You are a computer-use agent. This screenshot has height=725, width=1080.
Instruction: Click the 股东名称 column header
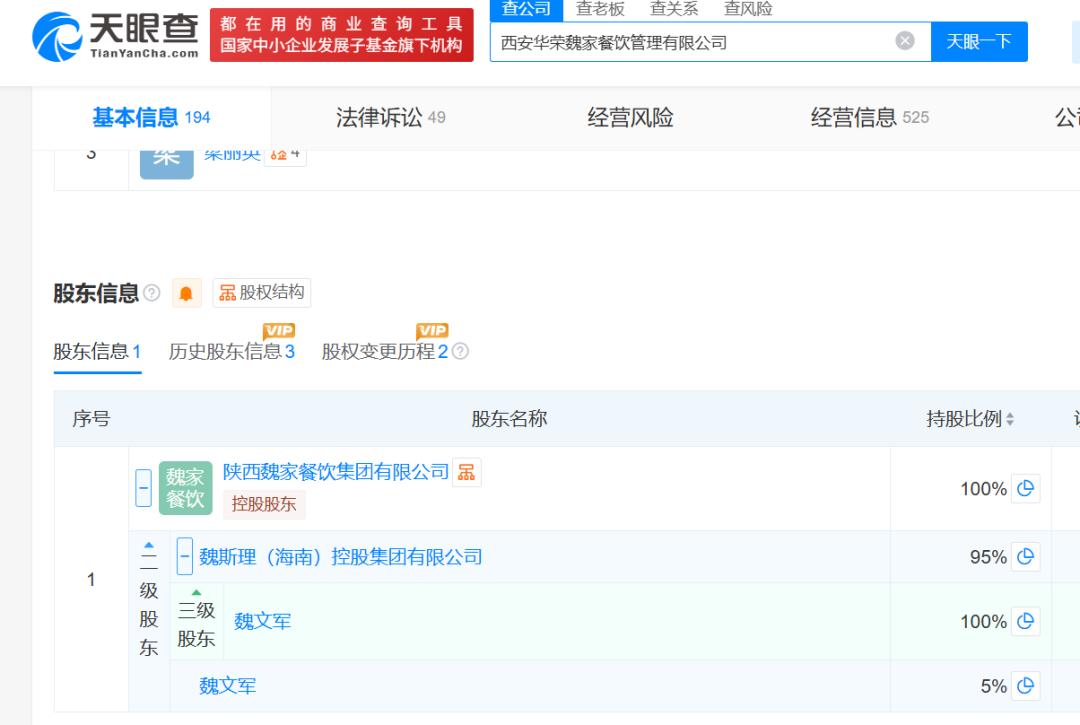pyautogui.click(x=509, y=419)
